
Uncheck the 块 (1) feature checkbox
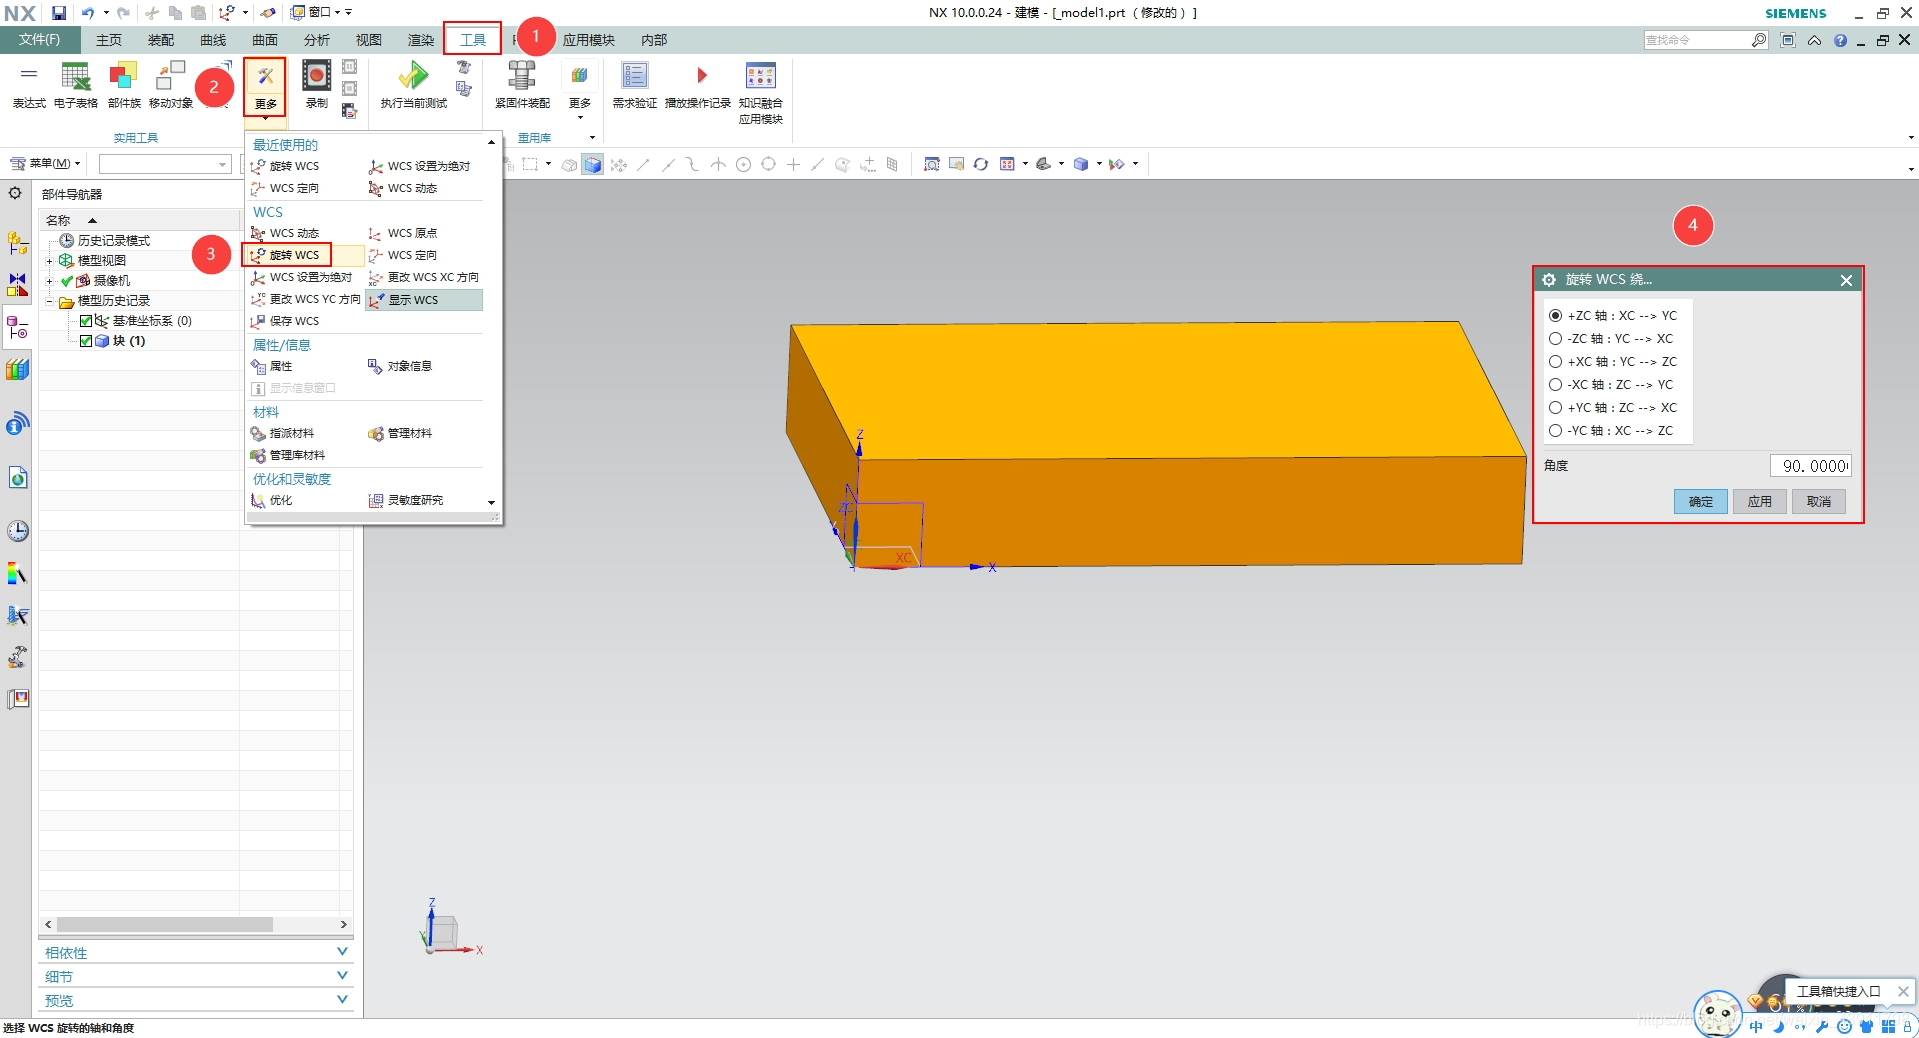(x=86, y=341)
